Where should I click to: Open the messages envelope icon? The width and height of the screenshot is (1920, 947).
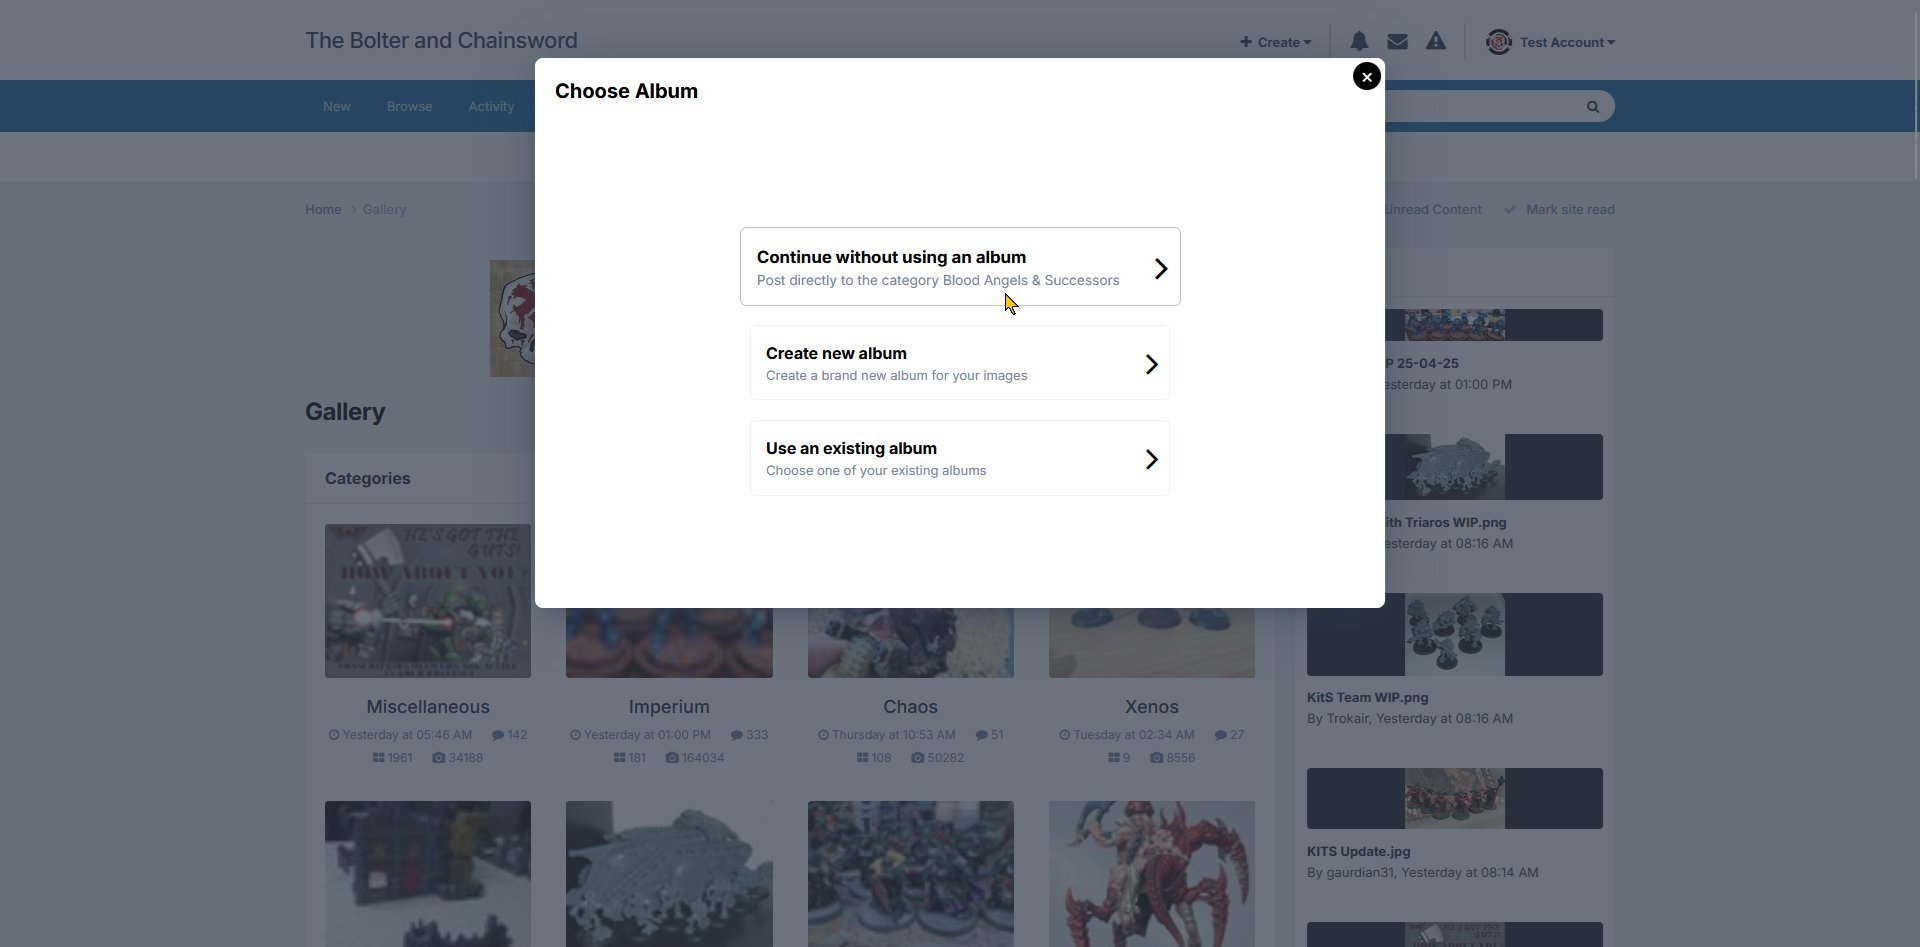(x=1397, y=42)
